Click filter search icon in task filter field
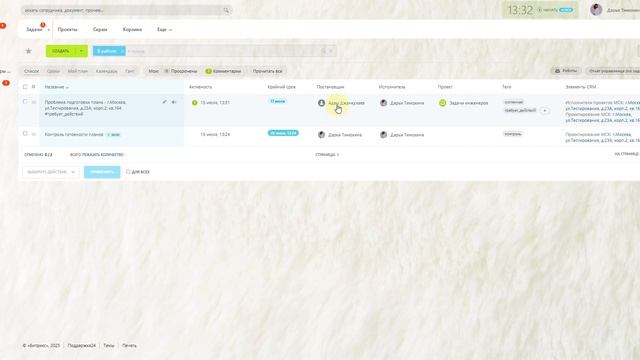Screen dimensions: 640x360 tap(323, 51)
